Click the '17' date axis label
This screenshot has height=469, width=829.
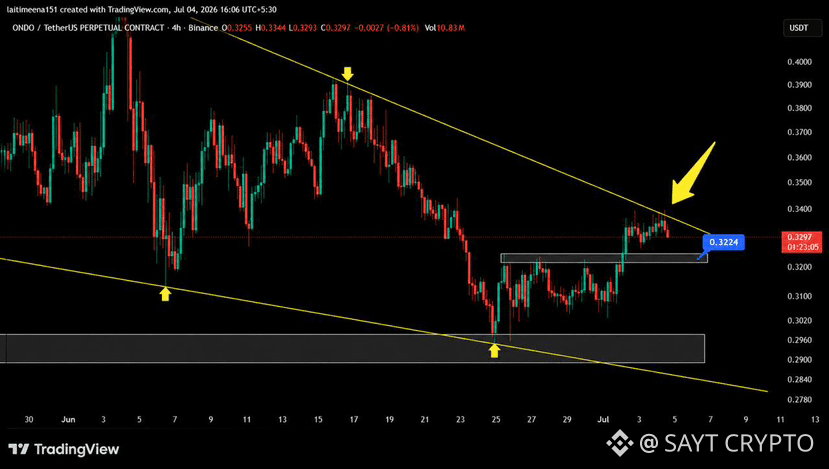coord(354,419)
